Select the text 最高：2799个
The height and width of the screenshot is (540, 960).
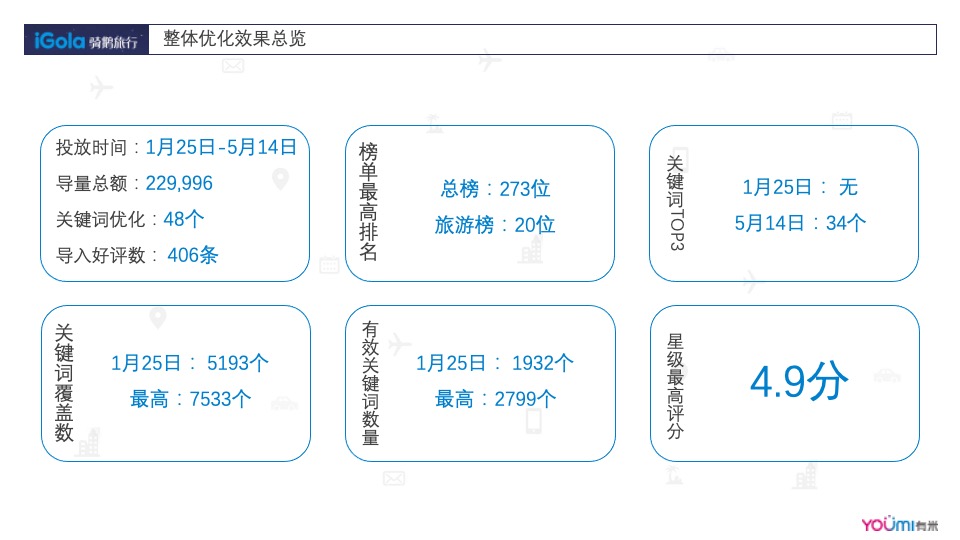[495, 399]
